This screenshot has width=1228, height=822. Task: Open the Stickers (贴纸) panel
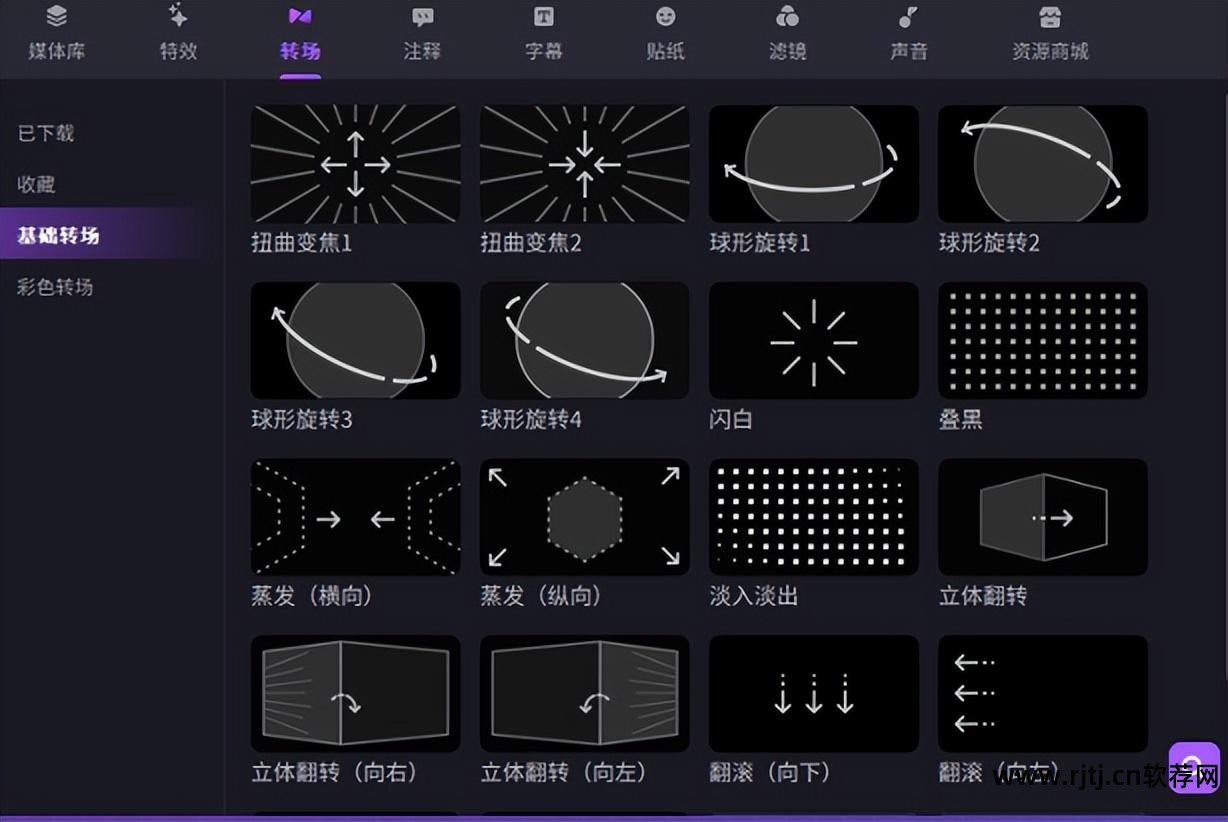click(x=664, y=30)
